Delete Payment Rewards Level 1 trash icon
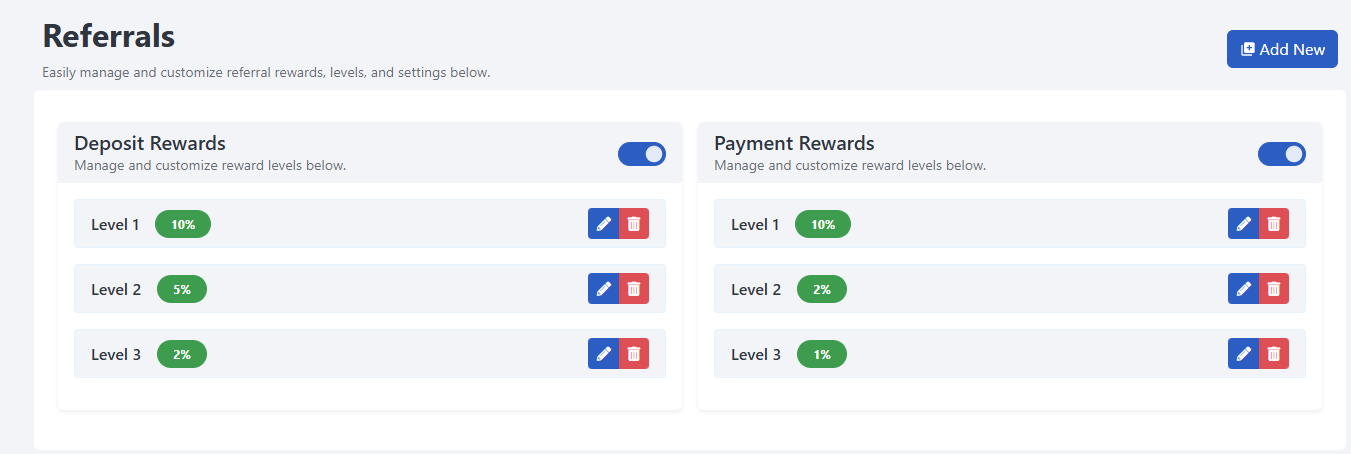Viewport: 1351px width, 454px height. pyautogui.click(x=1274, y=224)
